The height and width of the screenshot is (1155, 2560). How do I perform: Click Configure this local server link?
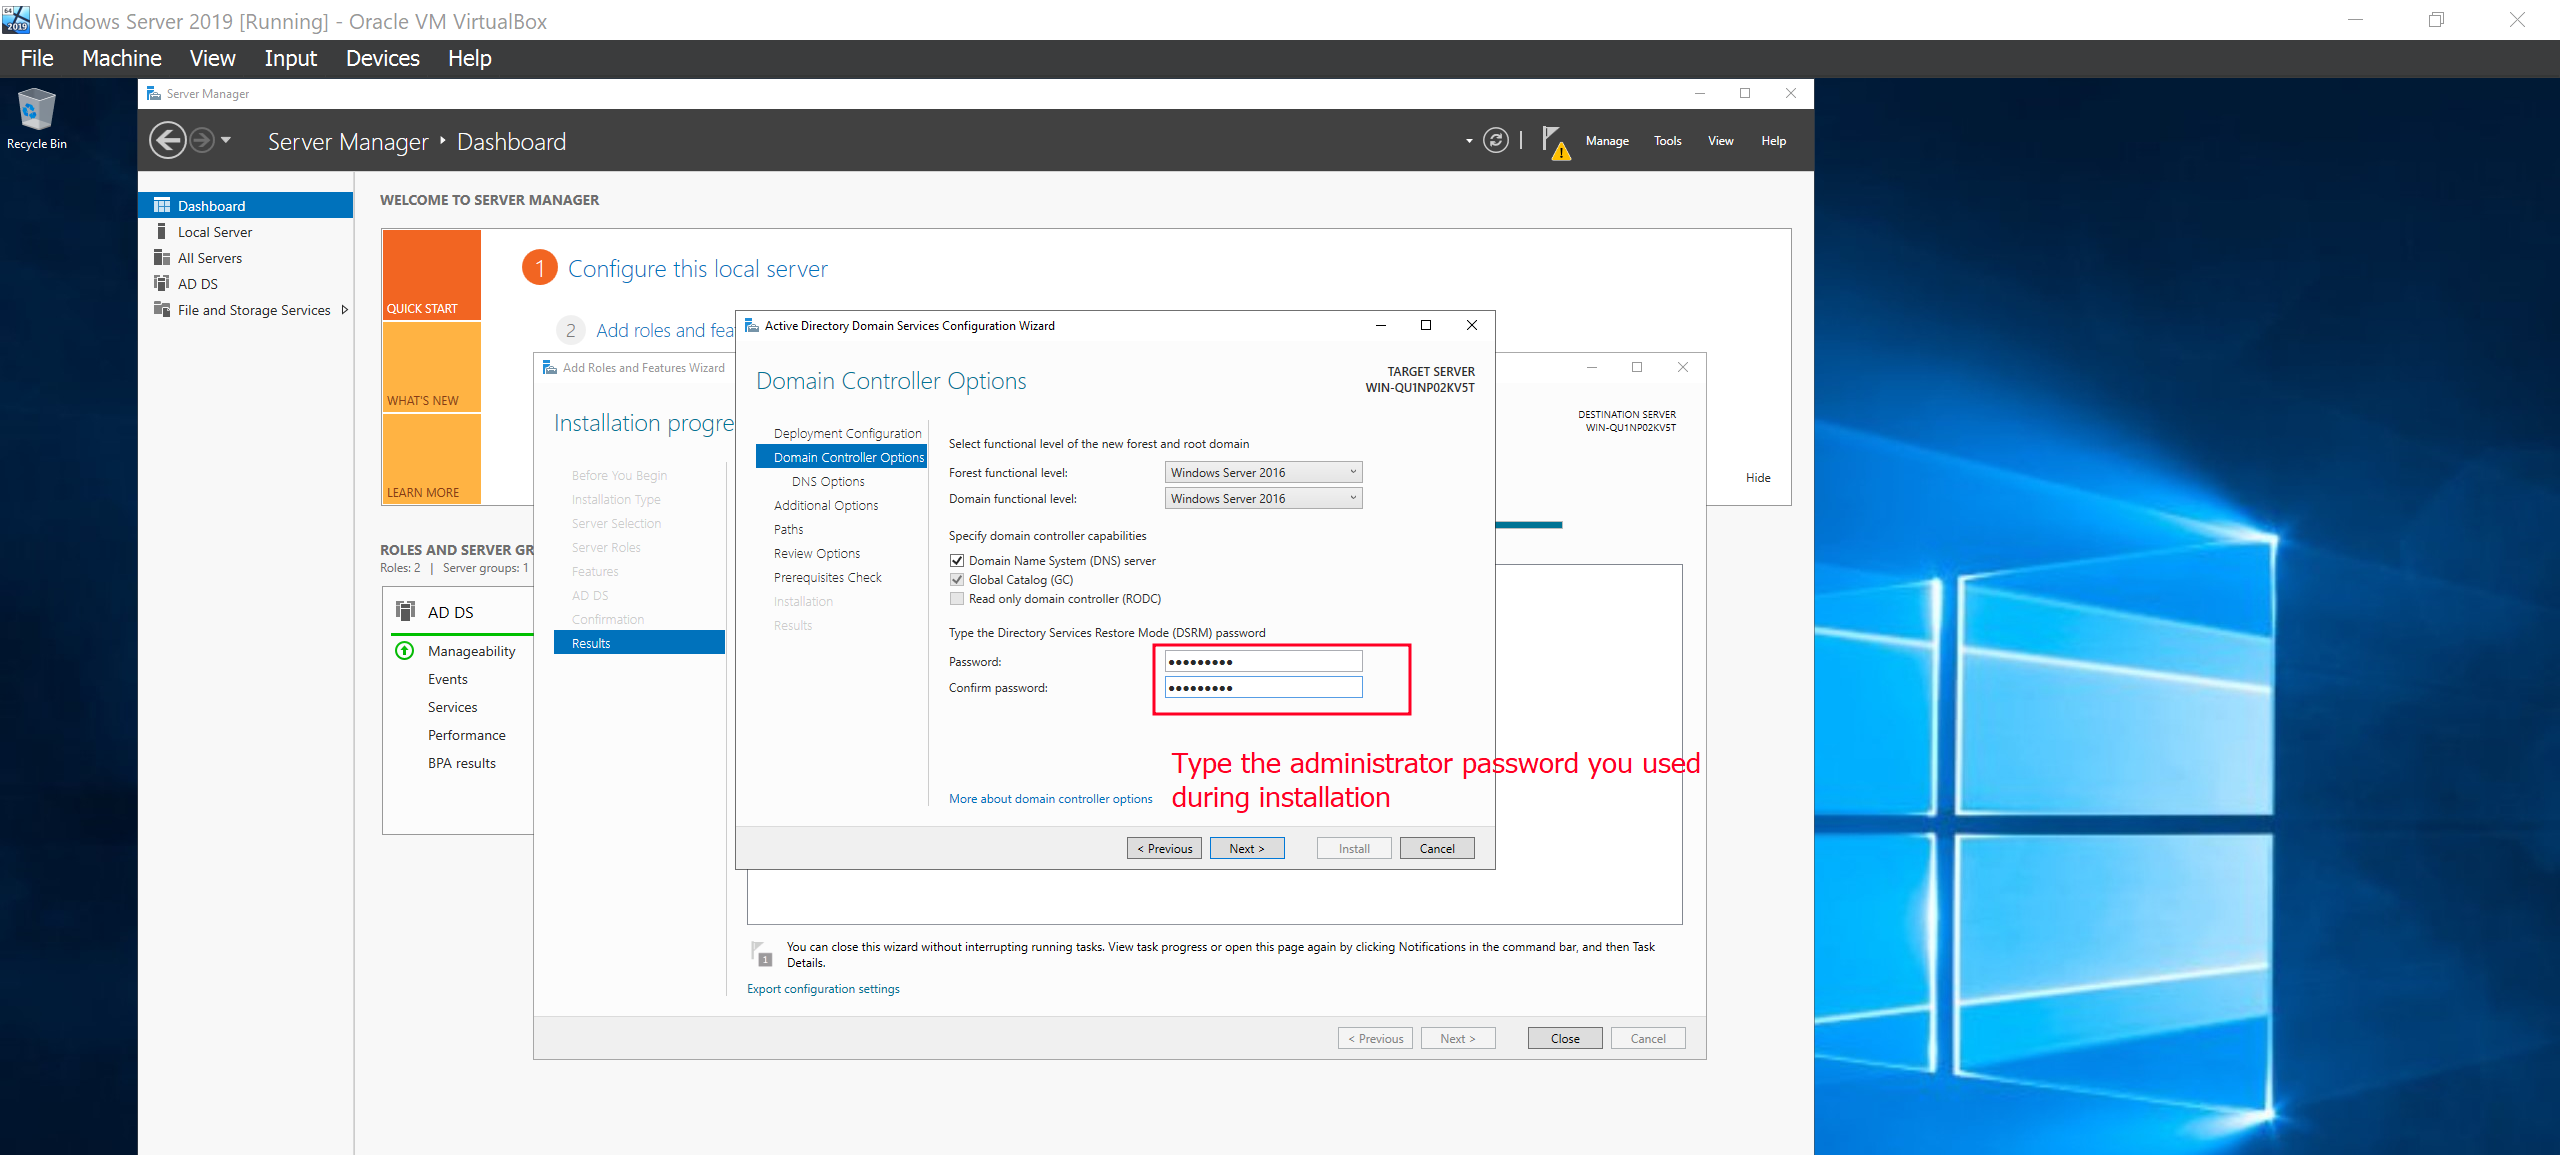[x=697, y=268]
